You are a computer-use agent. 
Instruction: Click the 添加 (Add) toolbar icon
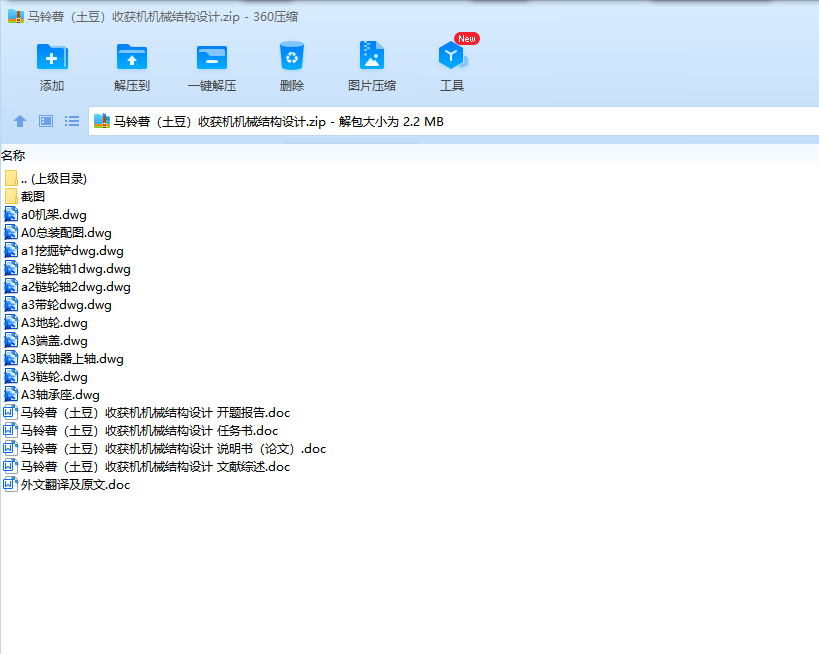[x=52, y=56]
